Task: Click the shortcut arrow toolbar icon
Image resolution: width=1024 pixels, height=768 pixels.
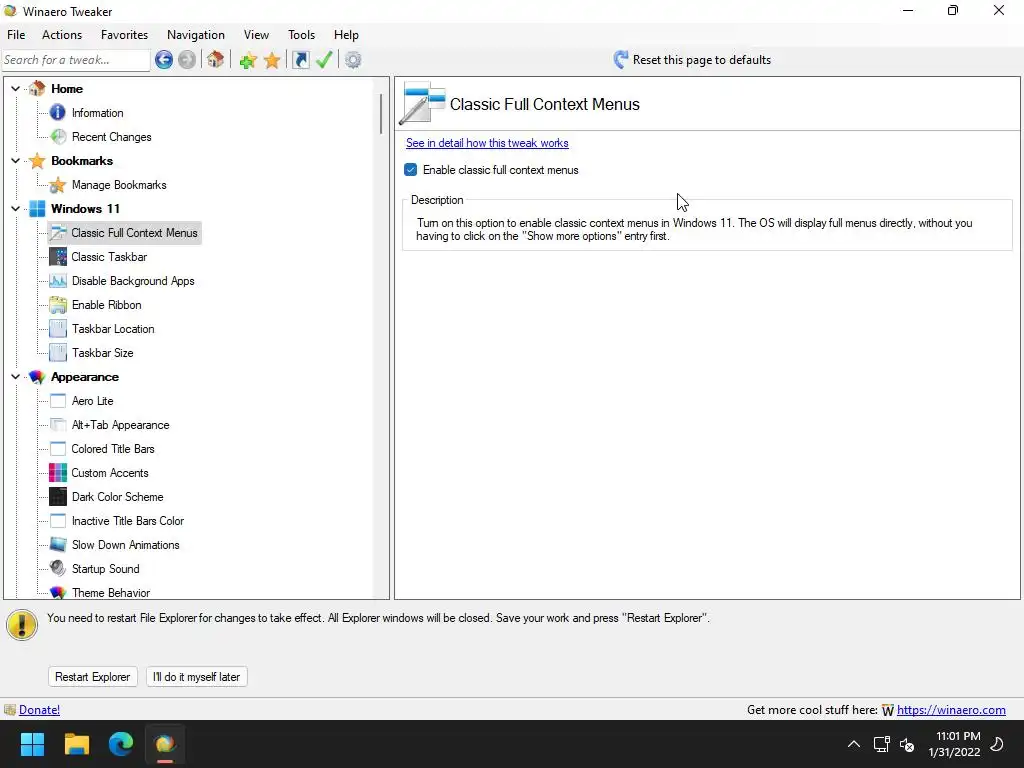Action: click(300, 60)
